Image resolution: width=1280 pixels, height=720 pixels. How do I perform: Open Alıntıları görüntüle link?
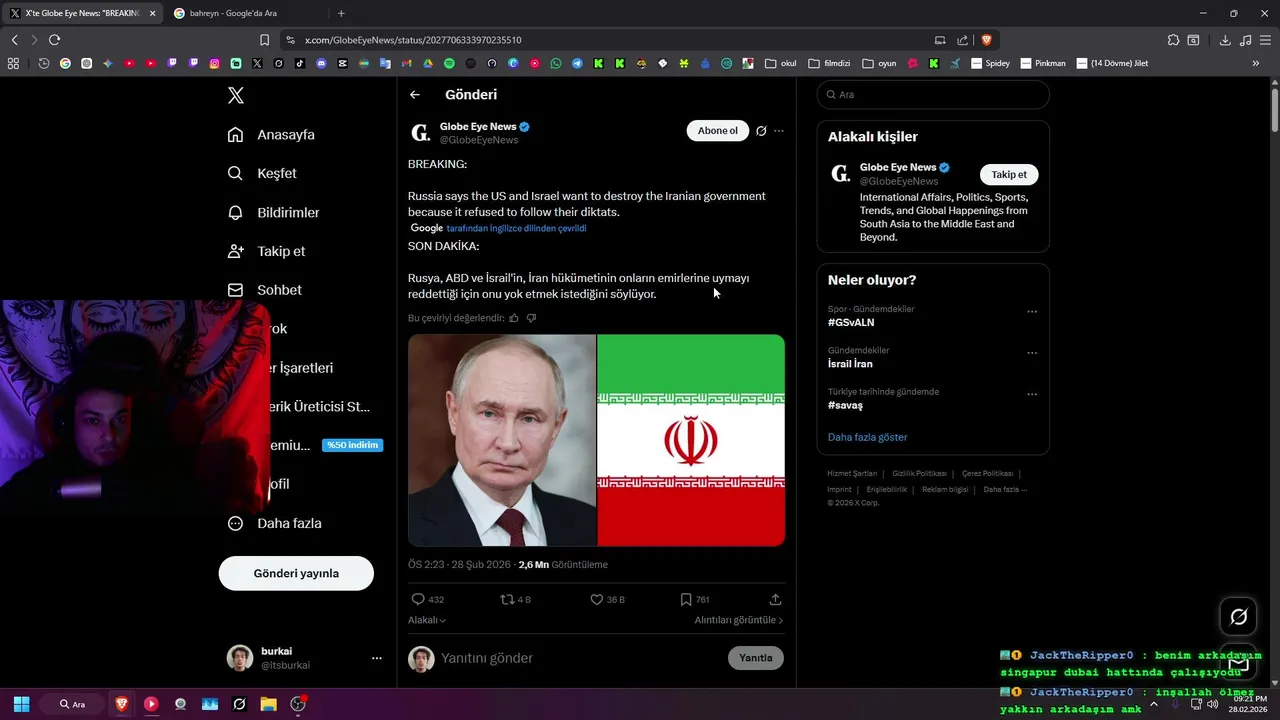tap(739, 620)
